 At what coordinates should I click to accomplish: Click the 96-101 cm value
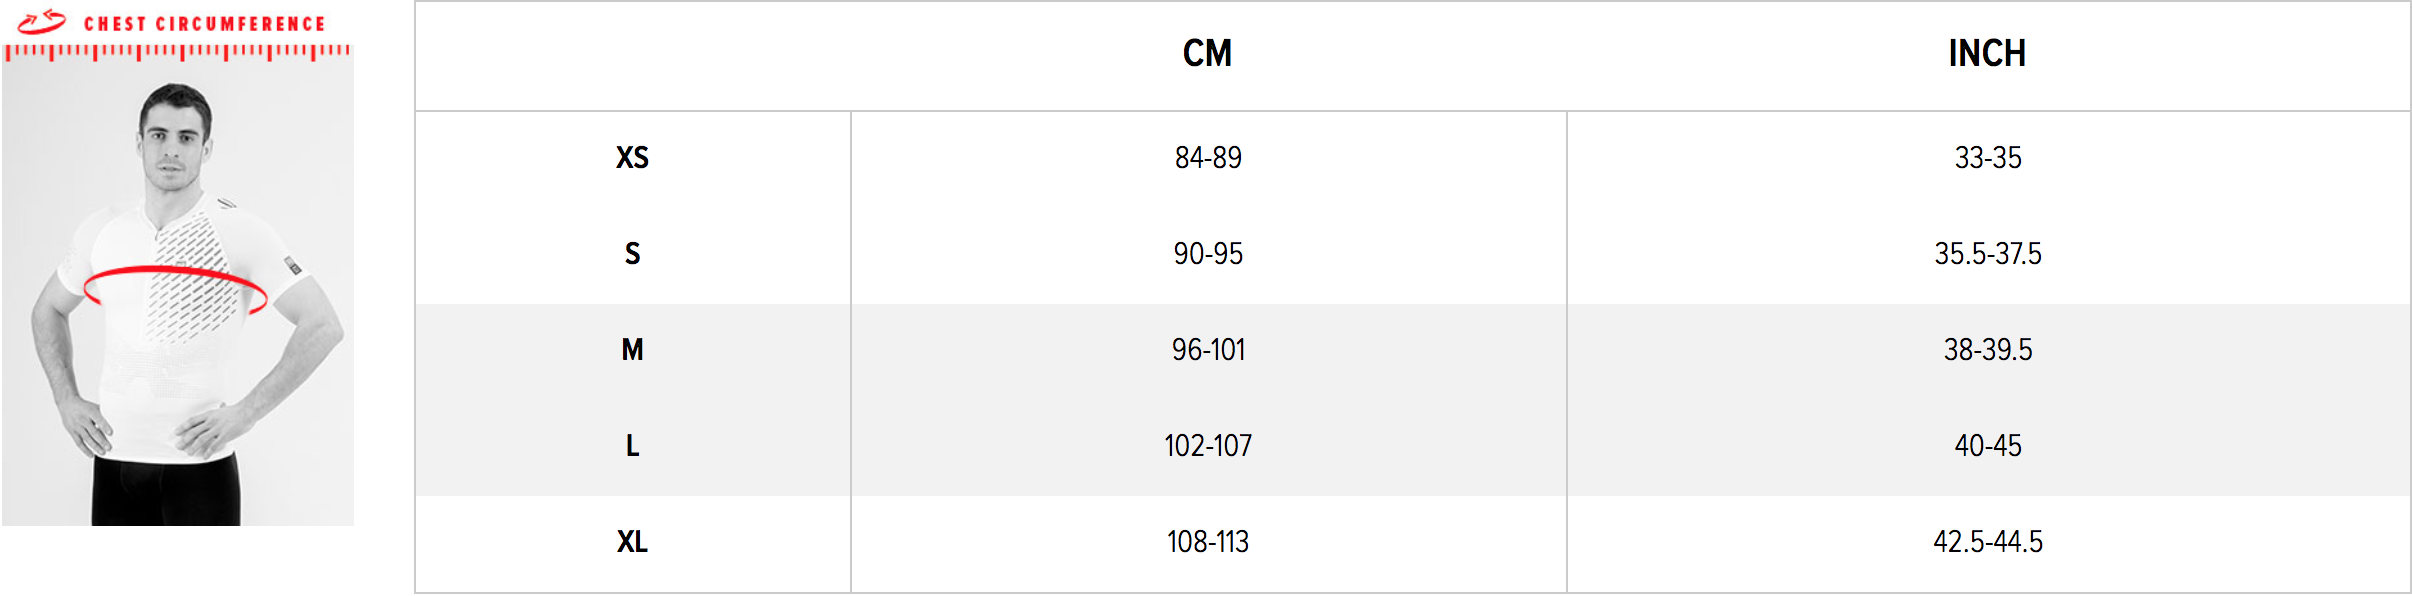(x=1208, y=350)
